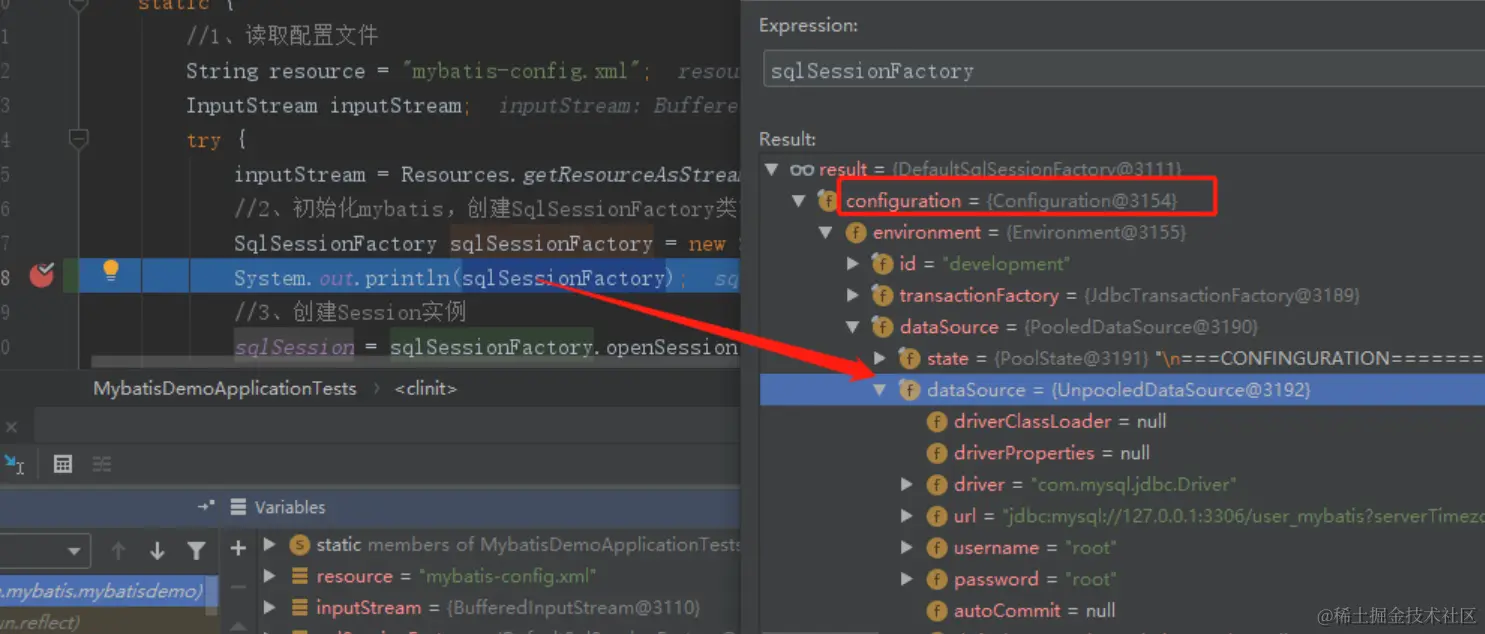The width and height of the screenshot is (1485, 634).
Task: Collapse the UnpooledDataSource dataSource node
Action: click(x=879, y=390)
